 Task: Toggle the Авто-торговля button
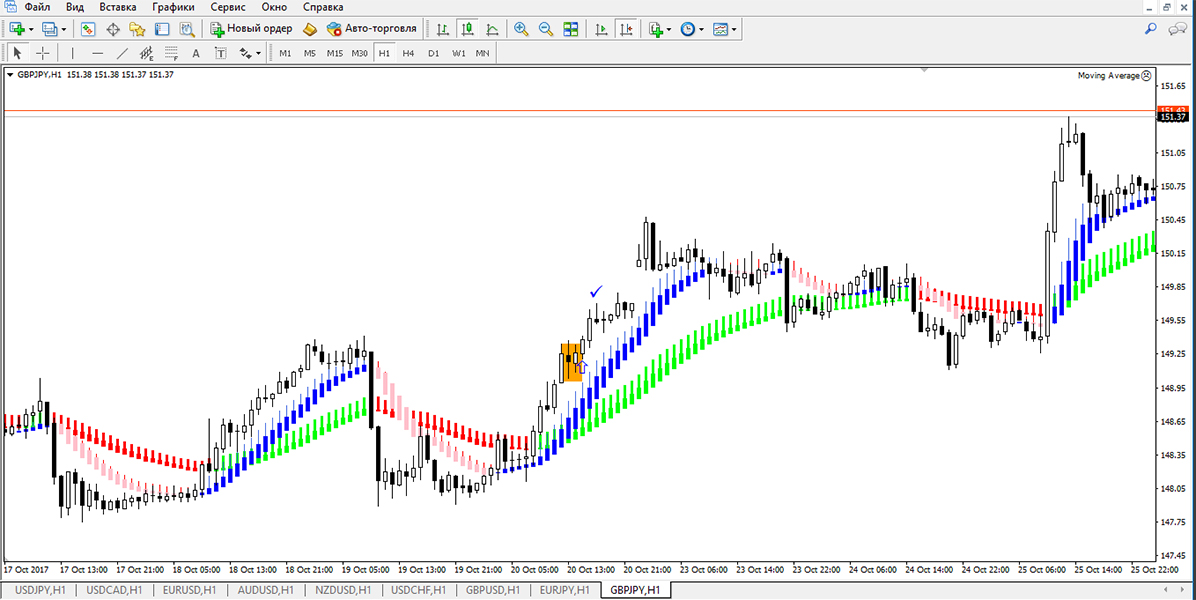[371, 29]
